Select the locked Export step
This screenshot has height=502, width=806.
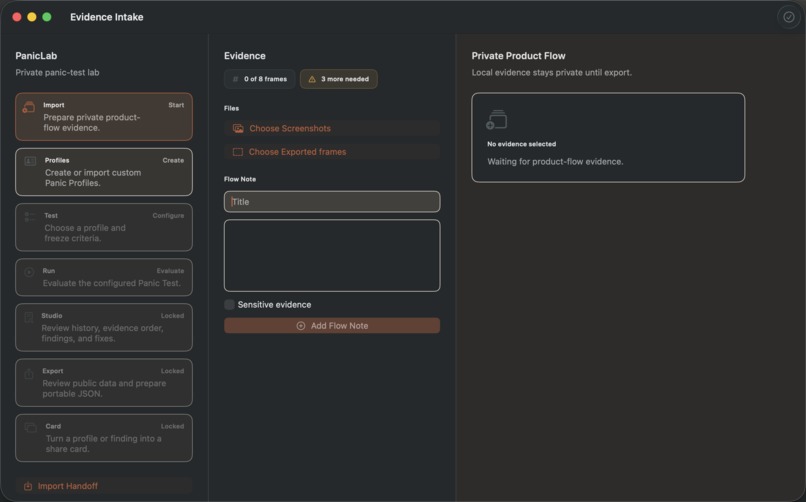pyautogui.click(x=104, y=383)
